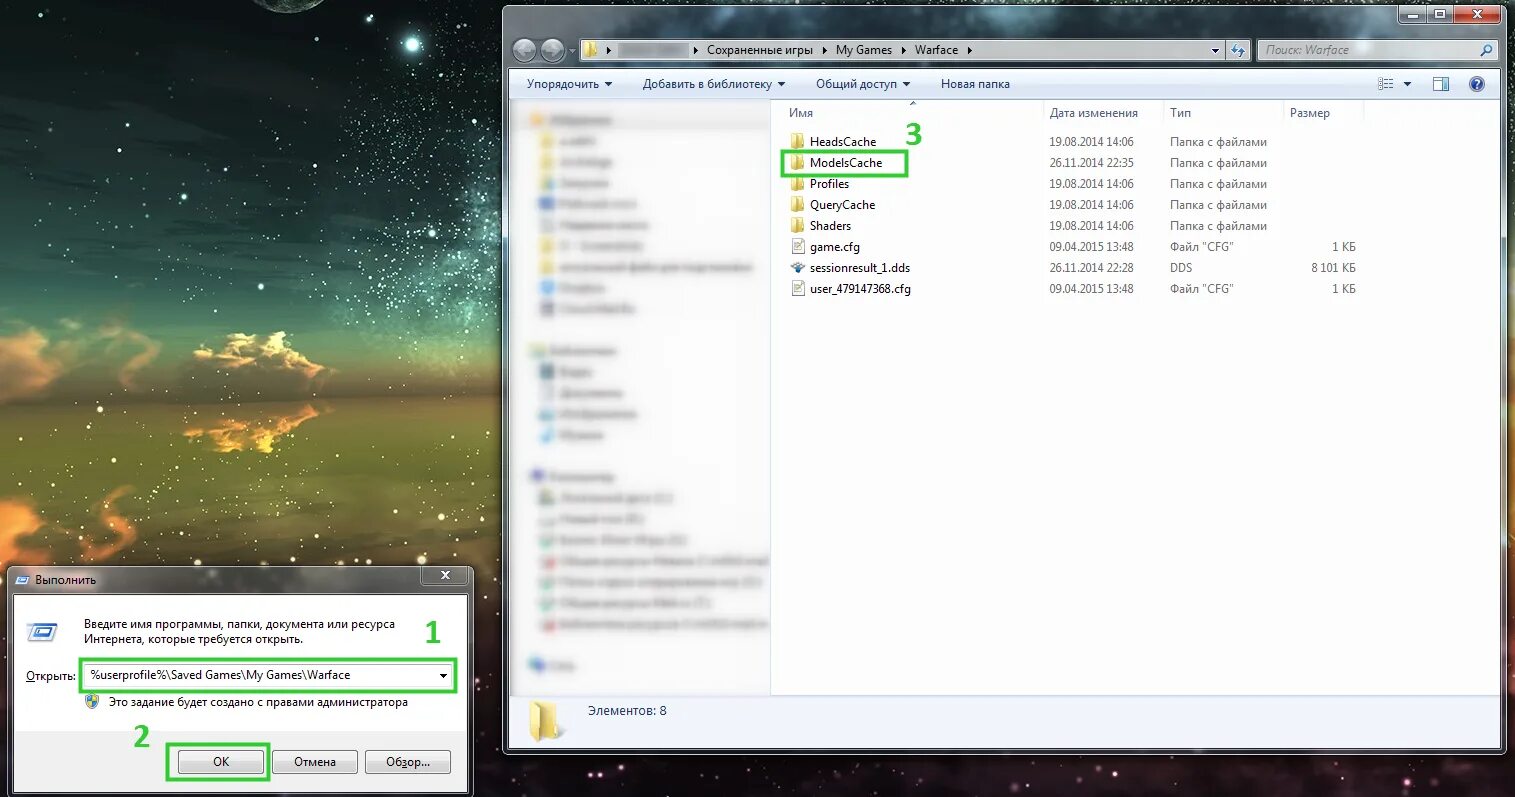The width and height of the screenshot is (1515, 797).
Task: Click the 26.11.2014 22:35 date cell
Action: [1091, 163]
